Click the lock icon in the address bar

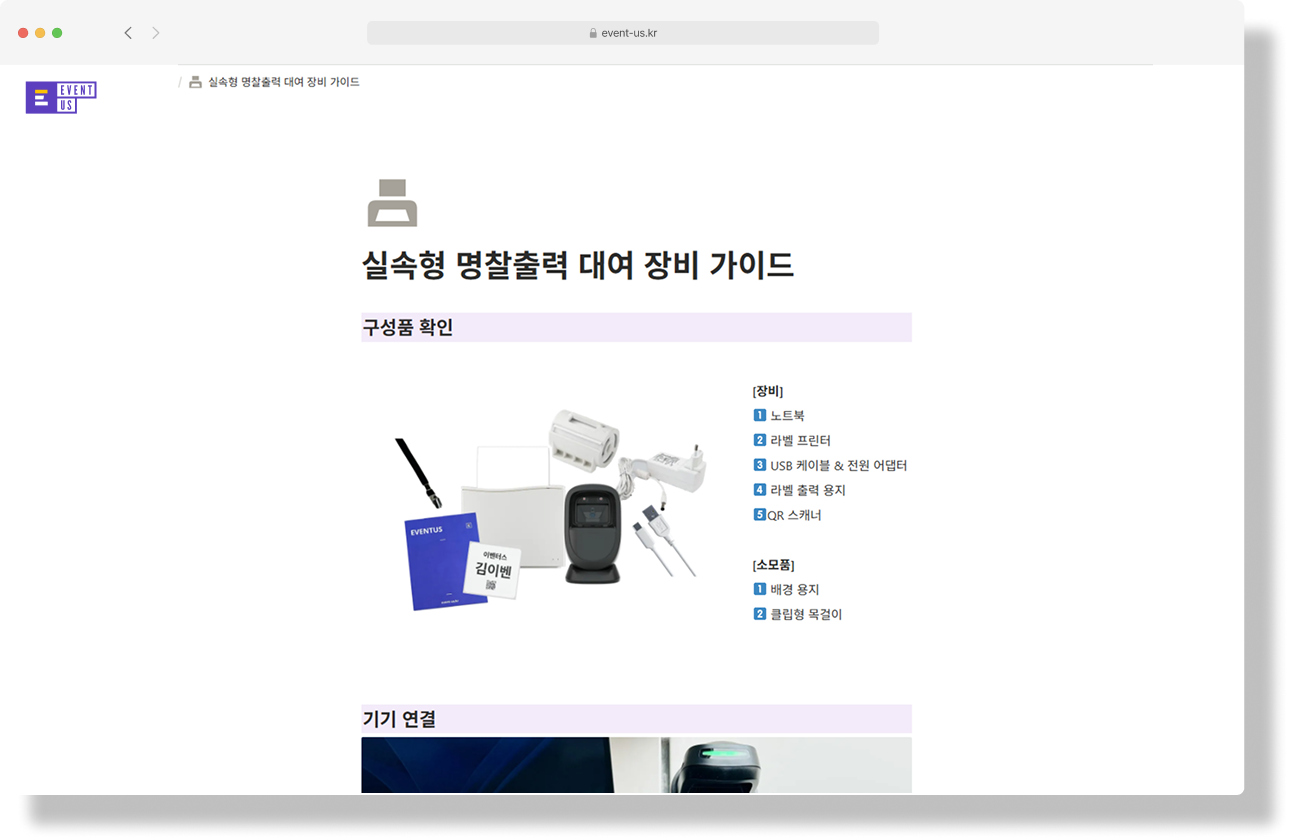[x=595, y=32]
